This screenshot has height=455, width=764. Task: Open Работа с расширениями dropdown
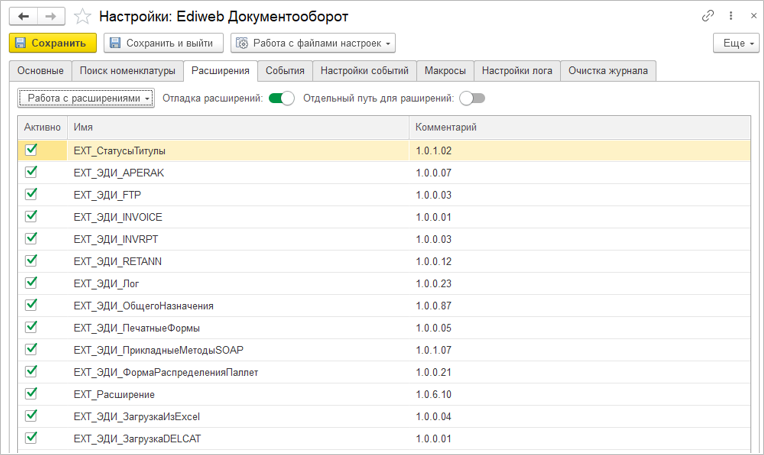click(x=86, y=98)
